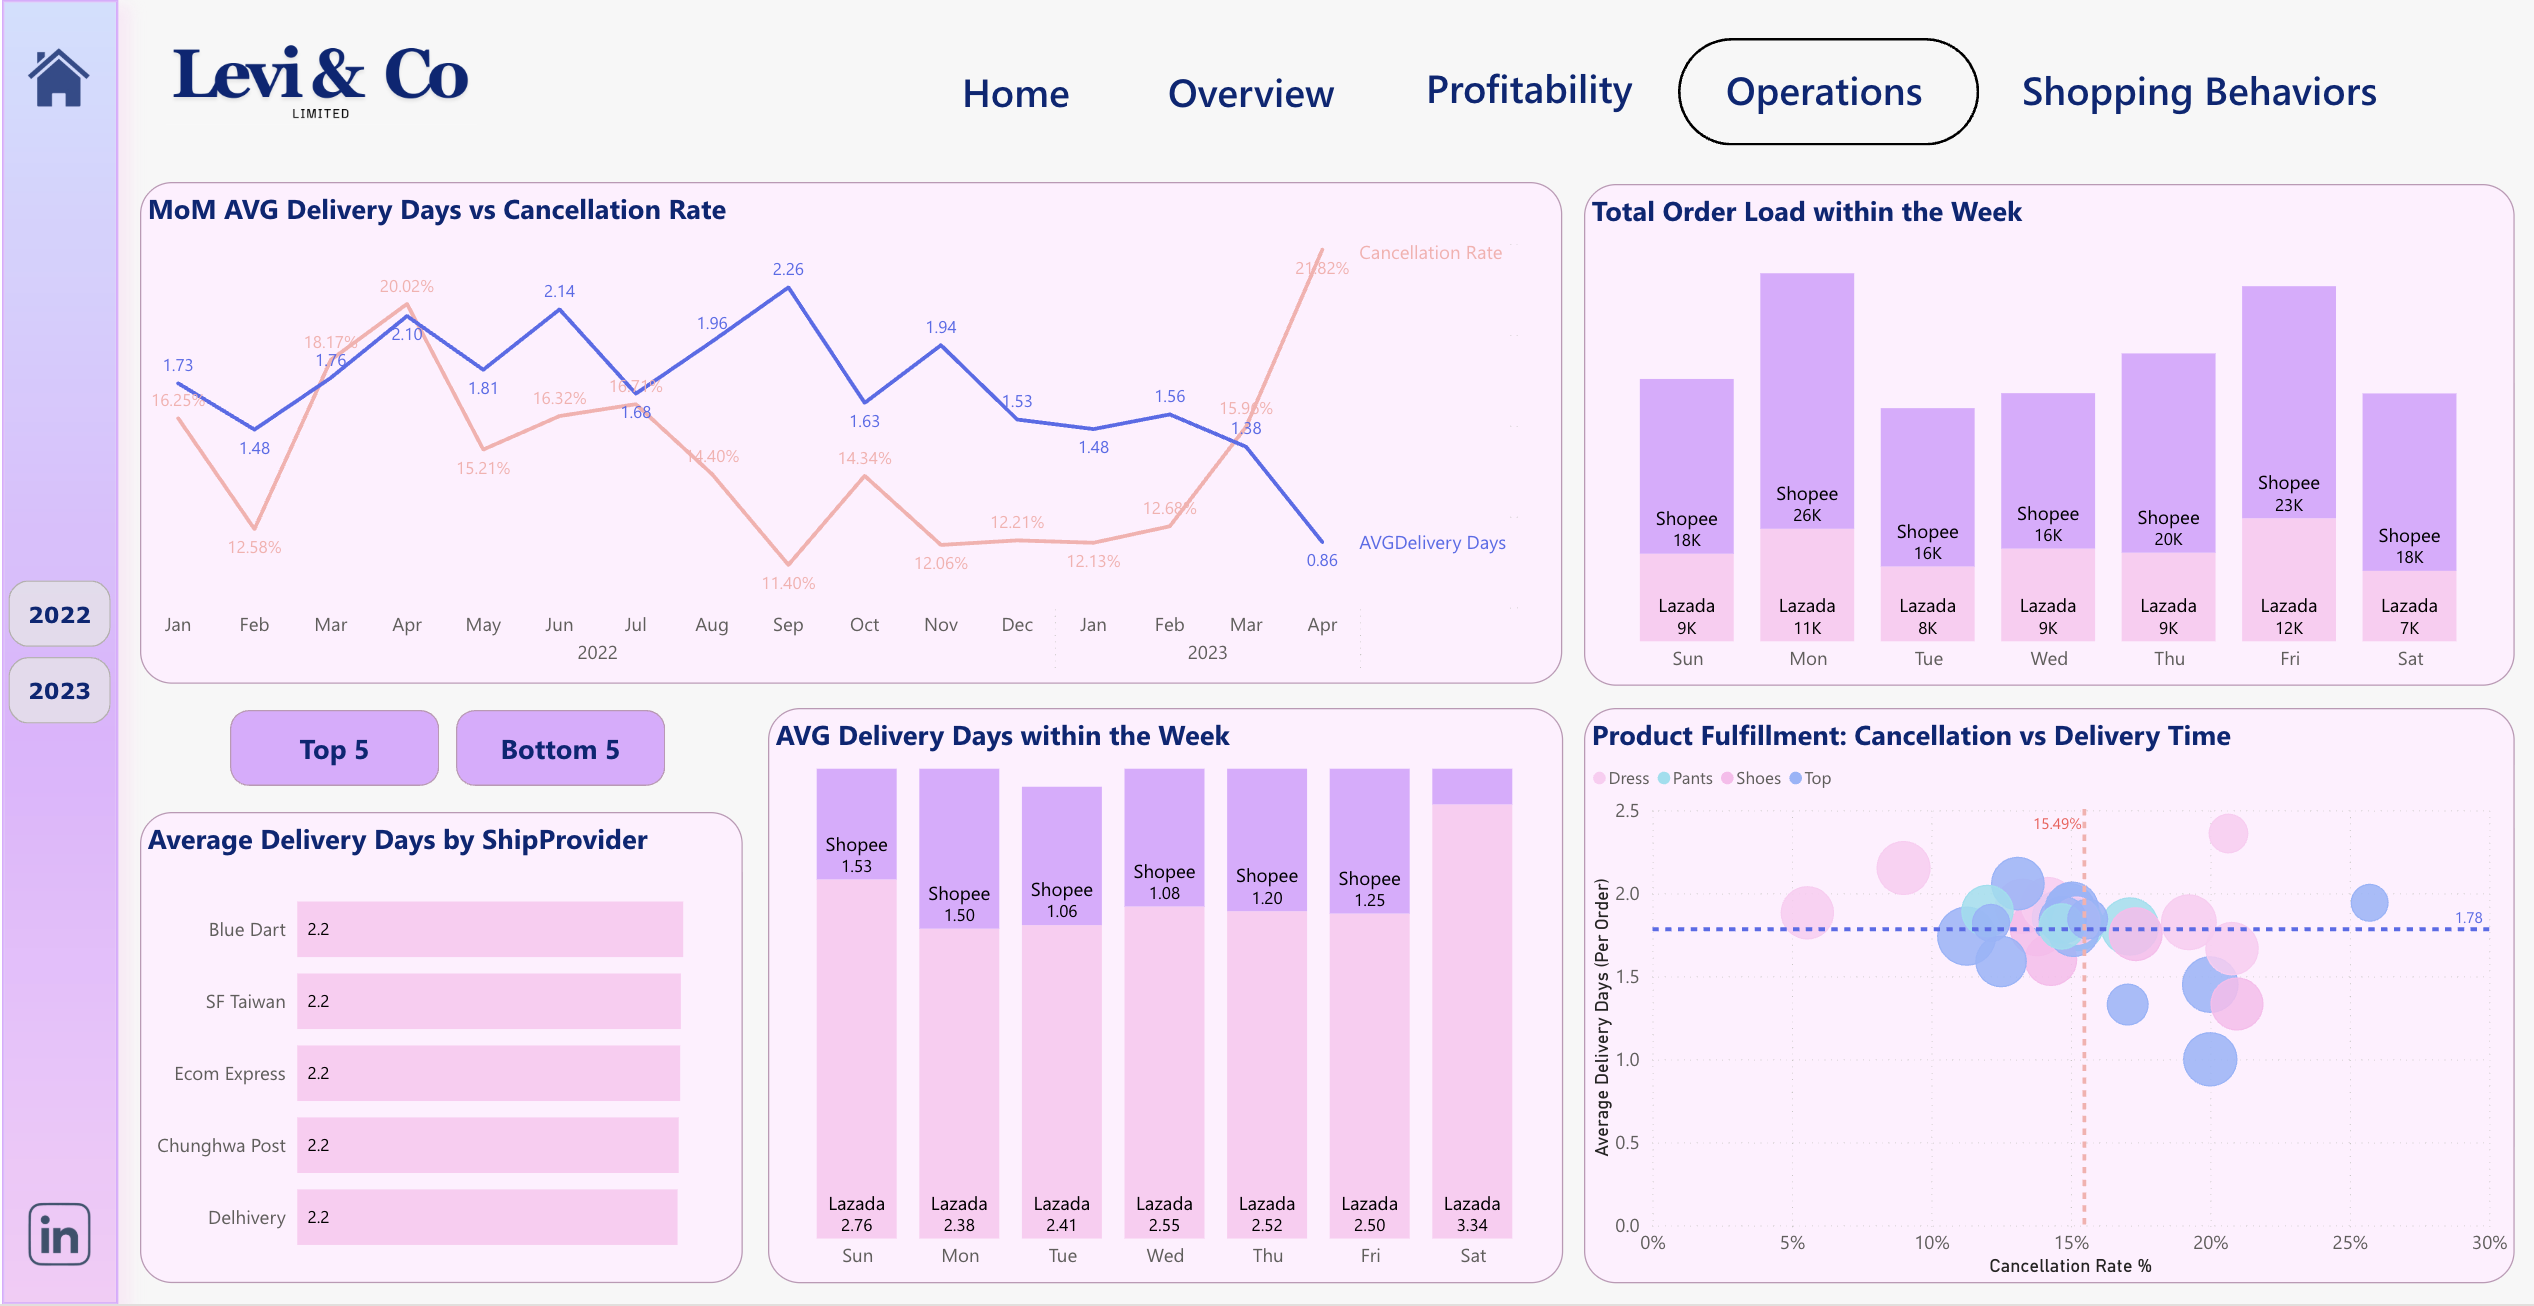2534x1306 pixels.
Task: Select the Blue Dart delivery days bar
Action: pos(488,928)
